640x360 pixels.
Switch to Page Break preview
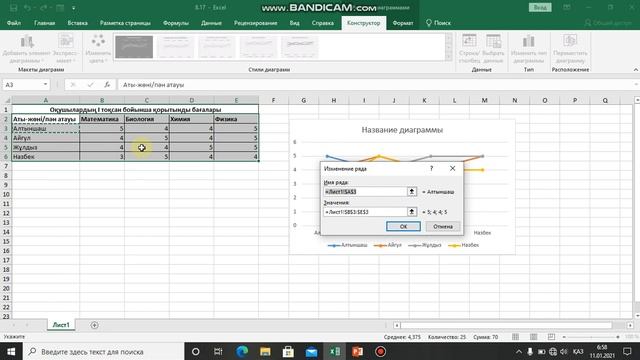coord(551,337)
